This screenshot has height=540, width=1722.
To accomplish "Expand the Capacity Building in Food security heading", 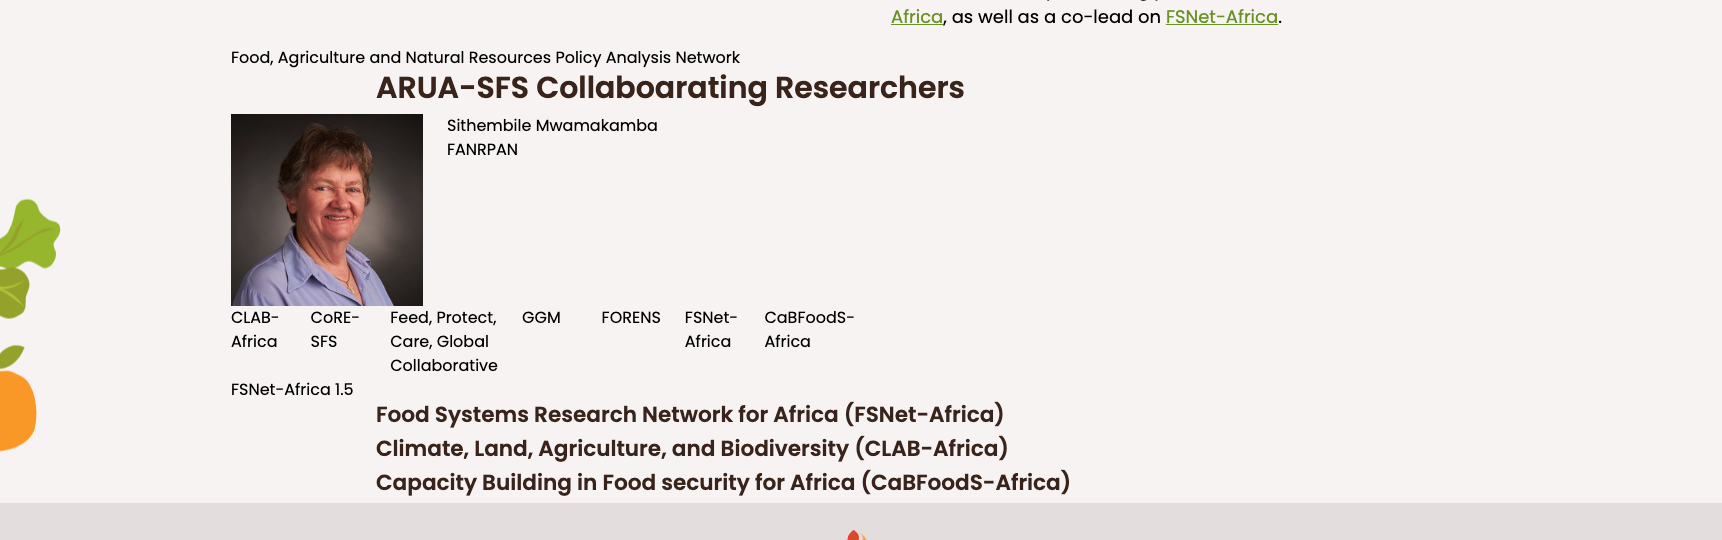I will point(722,482).
